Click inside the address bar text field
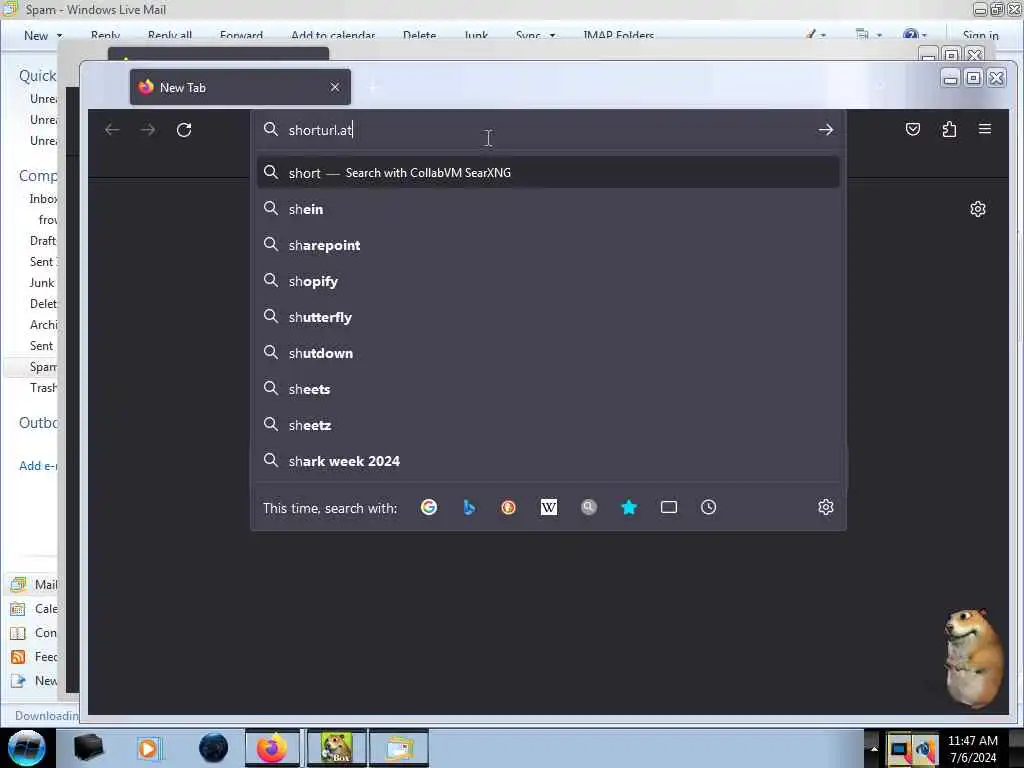1024x768 pixels. [x=549, y=130]
